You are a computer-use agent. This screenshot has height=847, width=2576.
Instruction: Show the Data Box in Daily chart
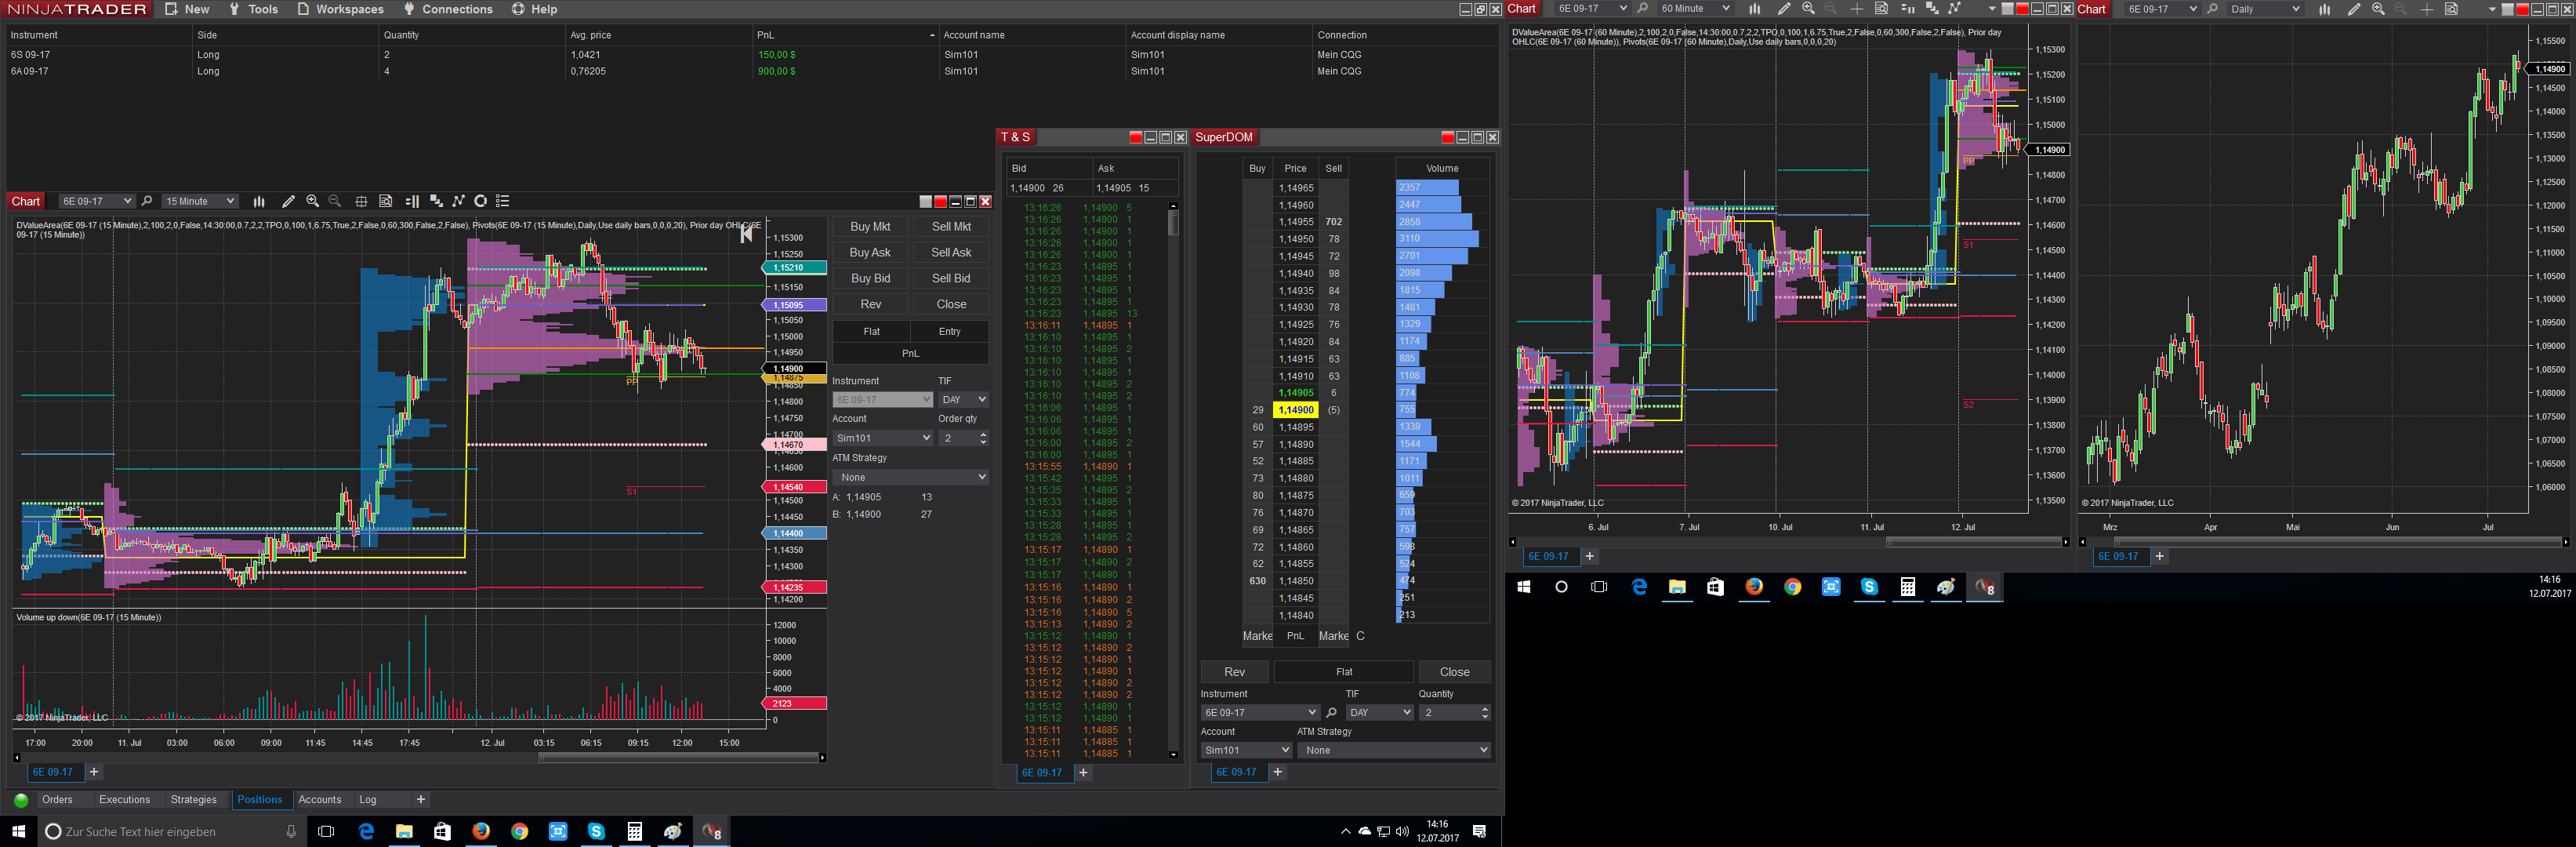pos(2451,9)
